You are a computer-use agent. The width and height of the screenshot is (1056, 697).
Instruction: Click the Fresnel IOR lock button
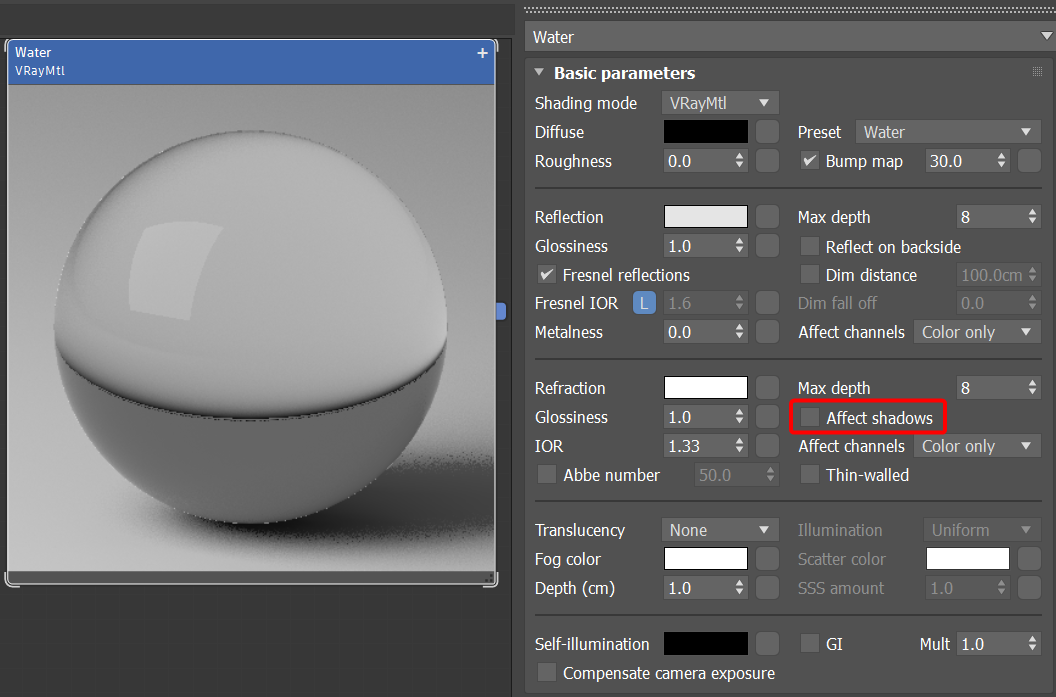(x=645, y=303)
